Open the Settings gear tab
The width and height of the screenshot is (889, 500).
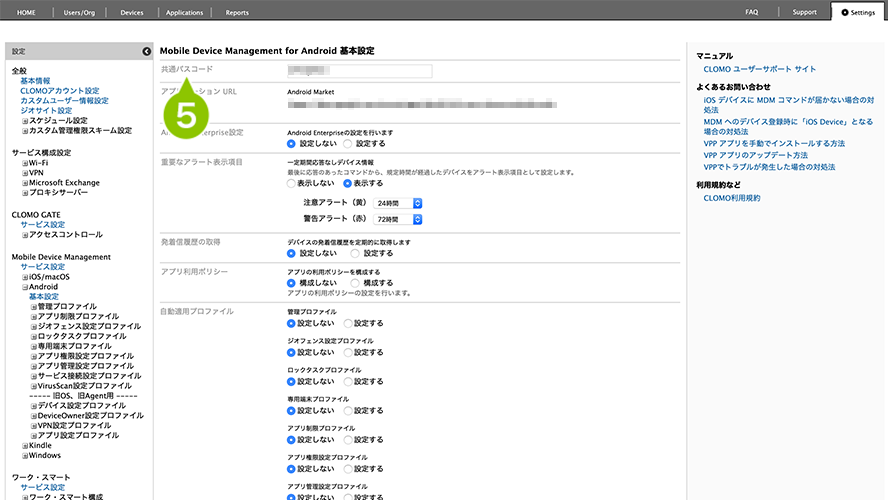(x=858, y=12)
